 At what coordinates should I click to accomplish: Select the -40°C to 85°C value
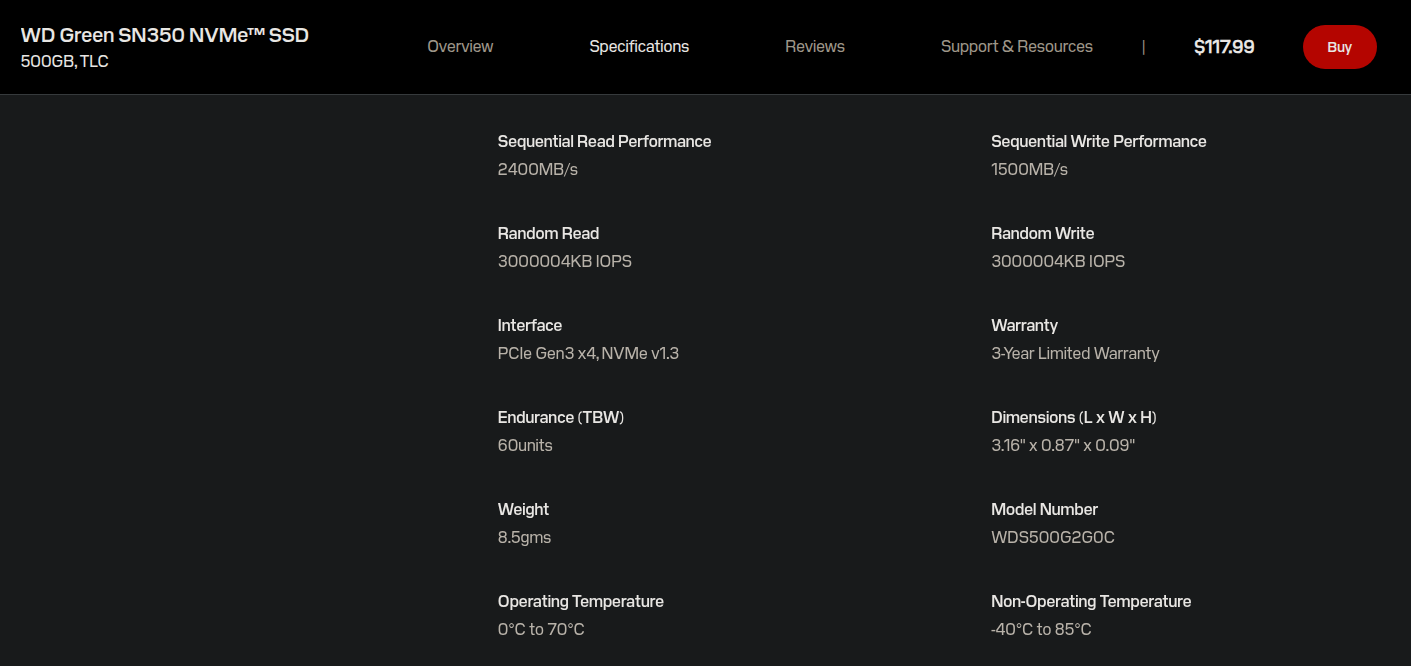1041,629
